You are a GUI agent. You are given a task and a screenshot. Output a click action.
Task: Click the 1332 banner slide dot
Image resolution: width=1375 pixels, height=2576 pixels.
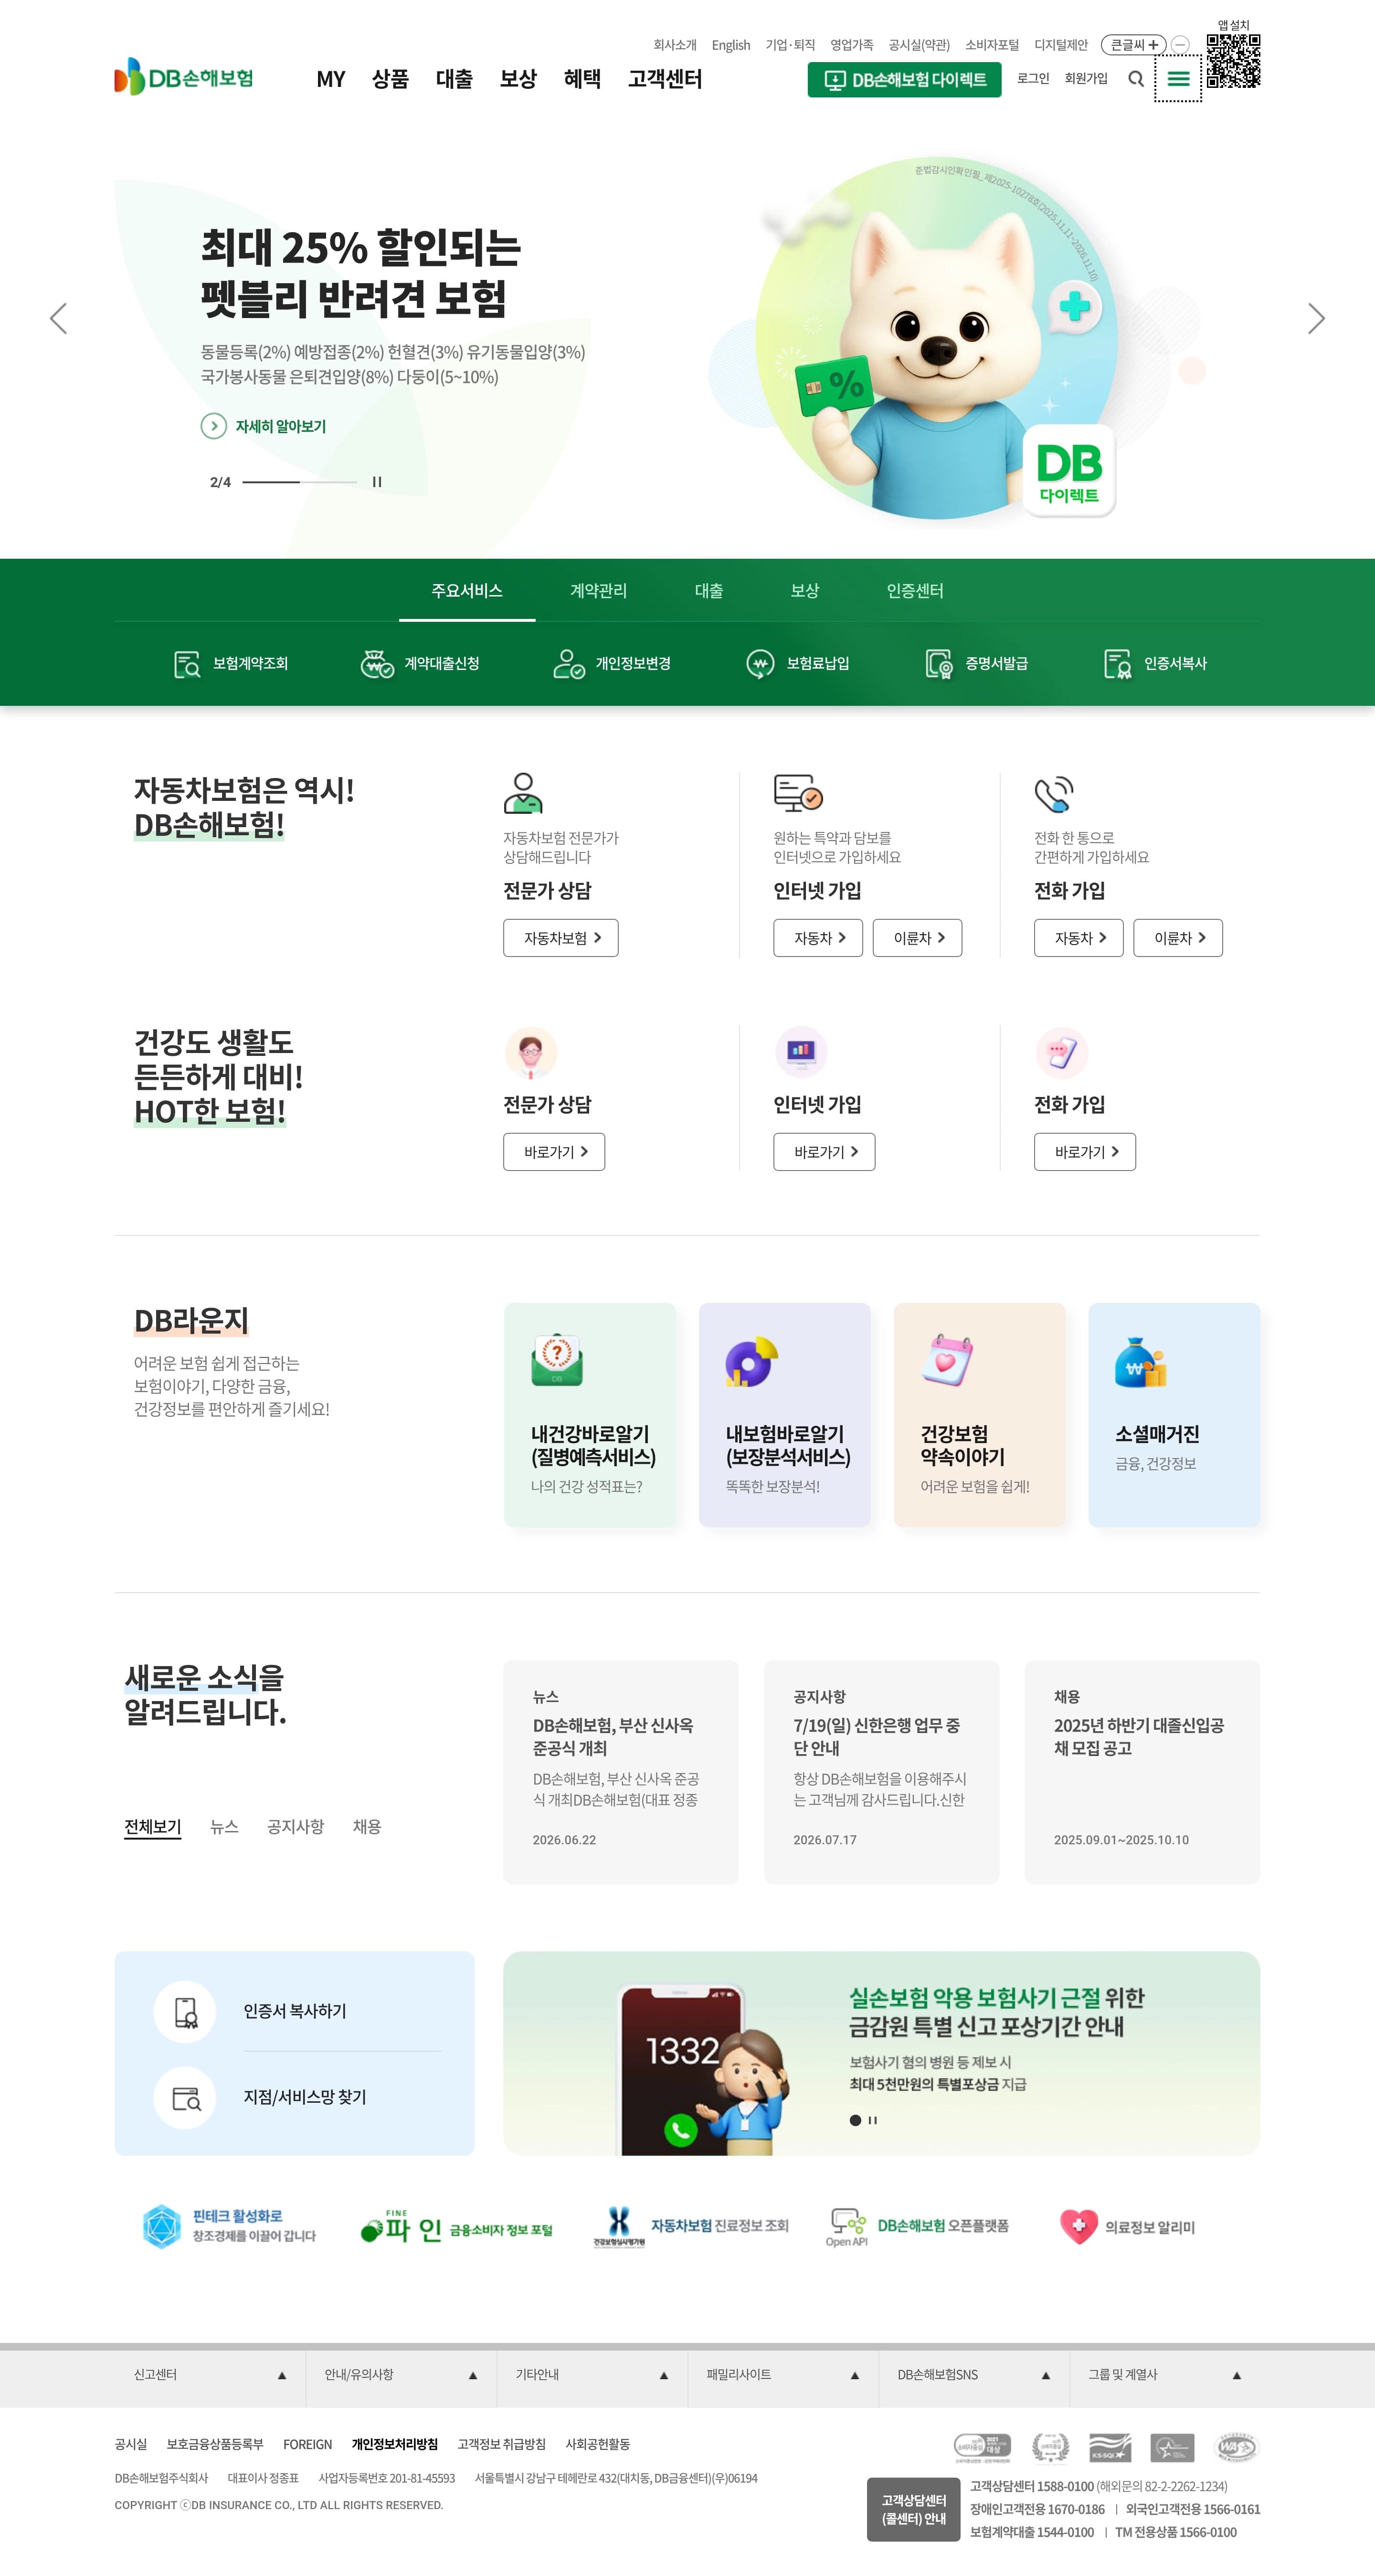[x=855, y=2120]
